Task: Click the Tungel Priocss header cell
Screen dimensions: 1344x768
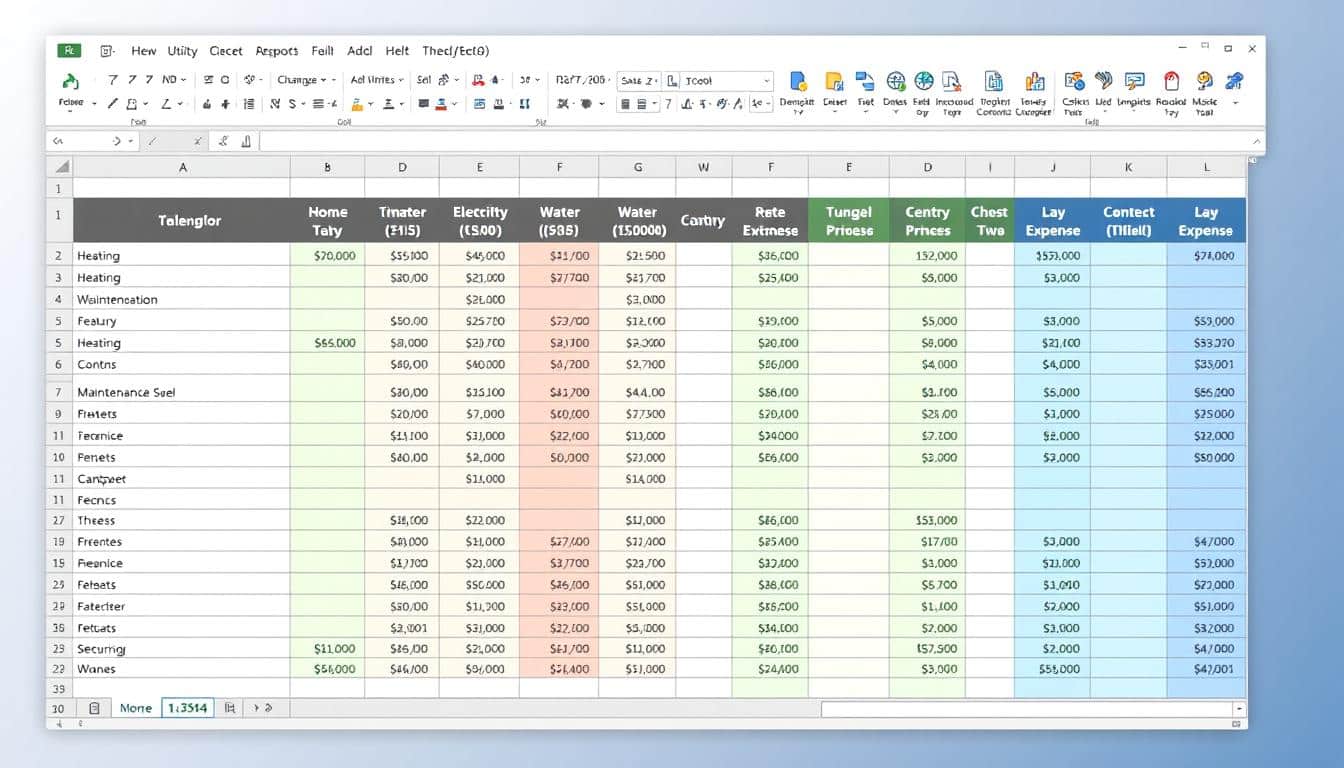Action: coord(849,221)
